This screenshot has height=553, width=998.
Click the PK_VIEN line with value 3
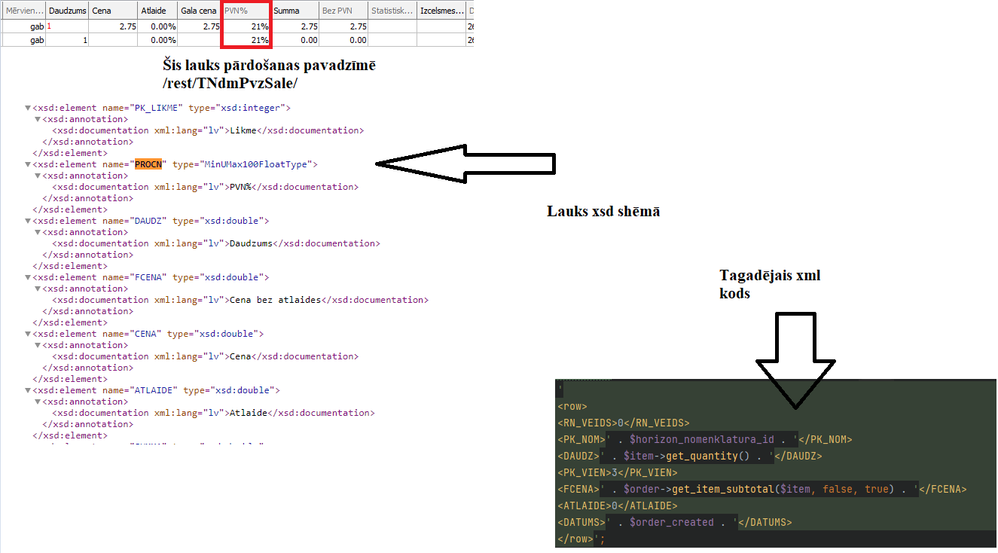pos(617,473)
